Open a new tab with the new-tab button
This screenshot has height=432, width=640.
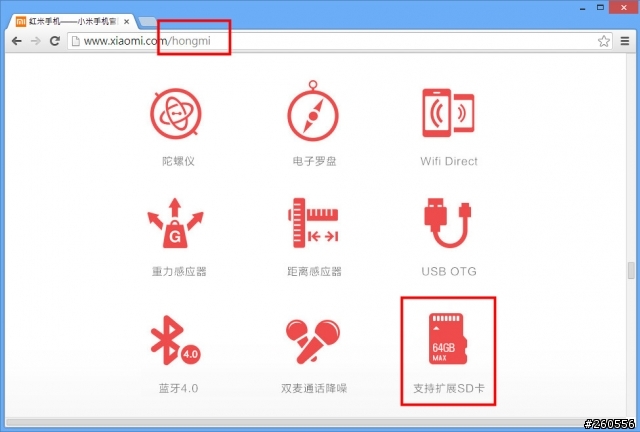(147, 22)
